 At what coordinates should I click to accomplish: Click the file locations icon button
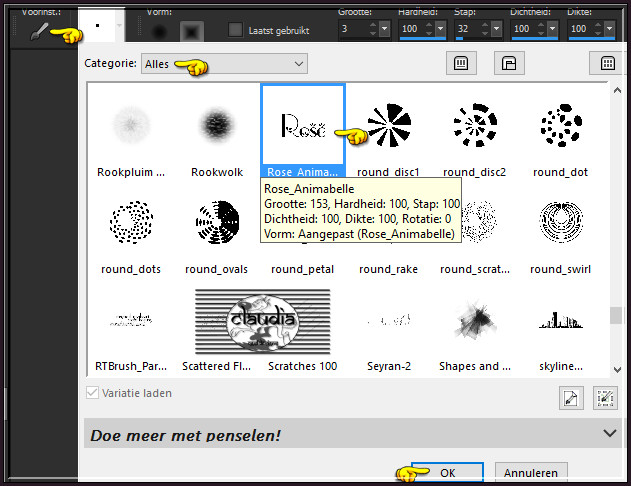point(509,63)
